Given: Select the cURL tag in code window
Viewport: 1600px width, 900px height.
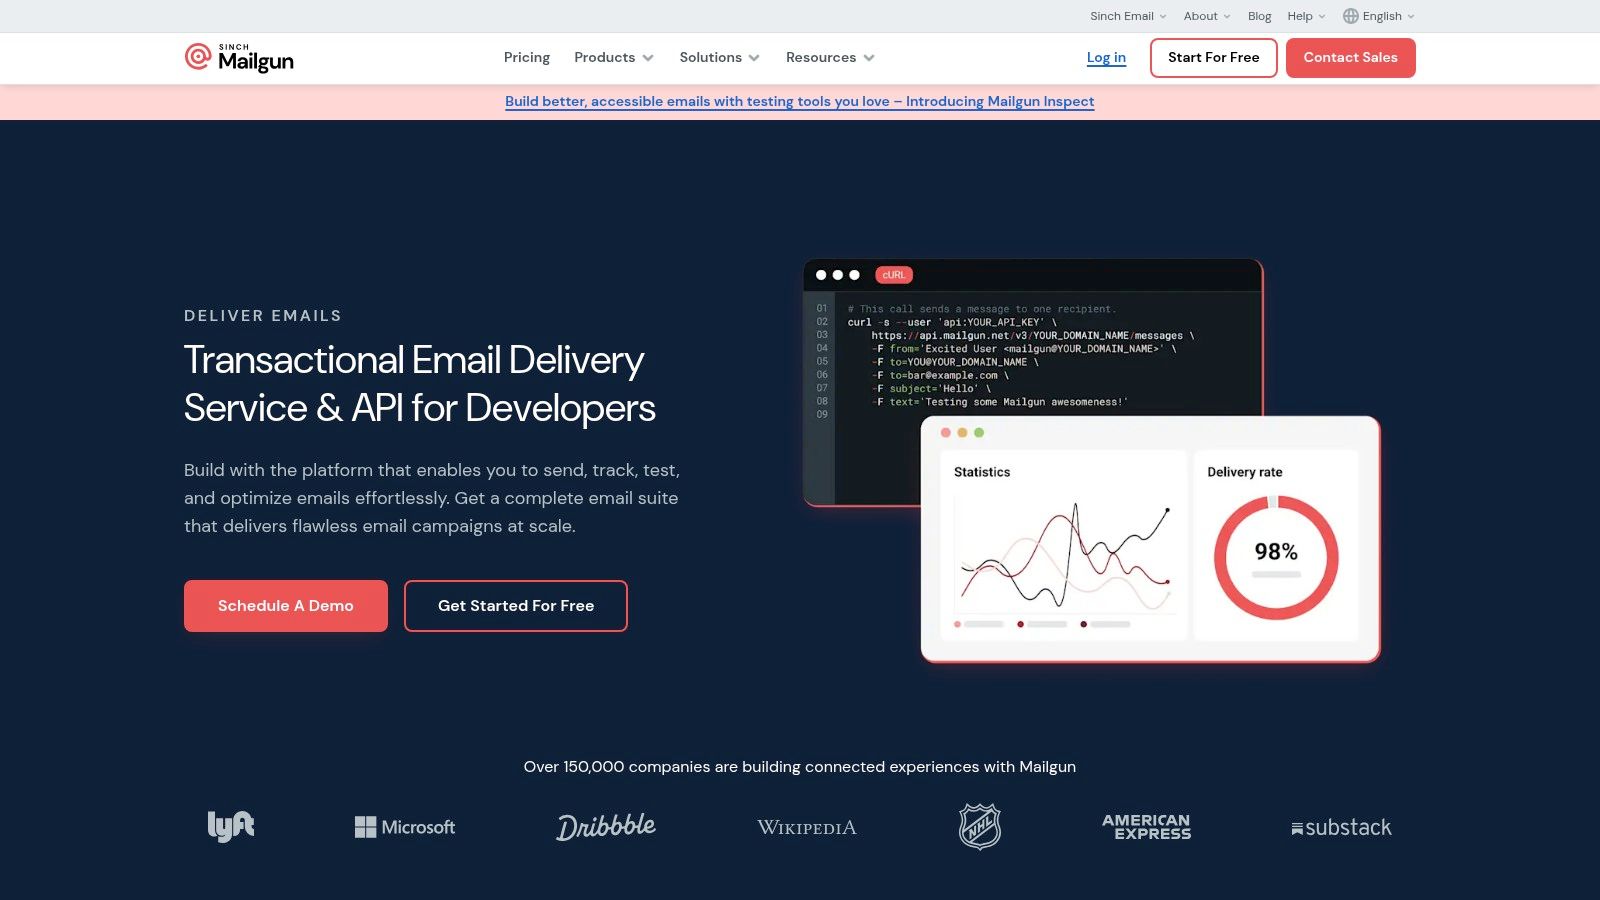Looking at the screenshot, I should [x=894, y=275].
